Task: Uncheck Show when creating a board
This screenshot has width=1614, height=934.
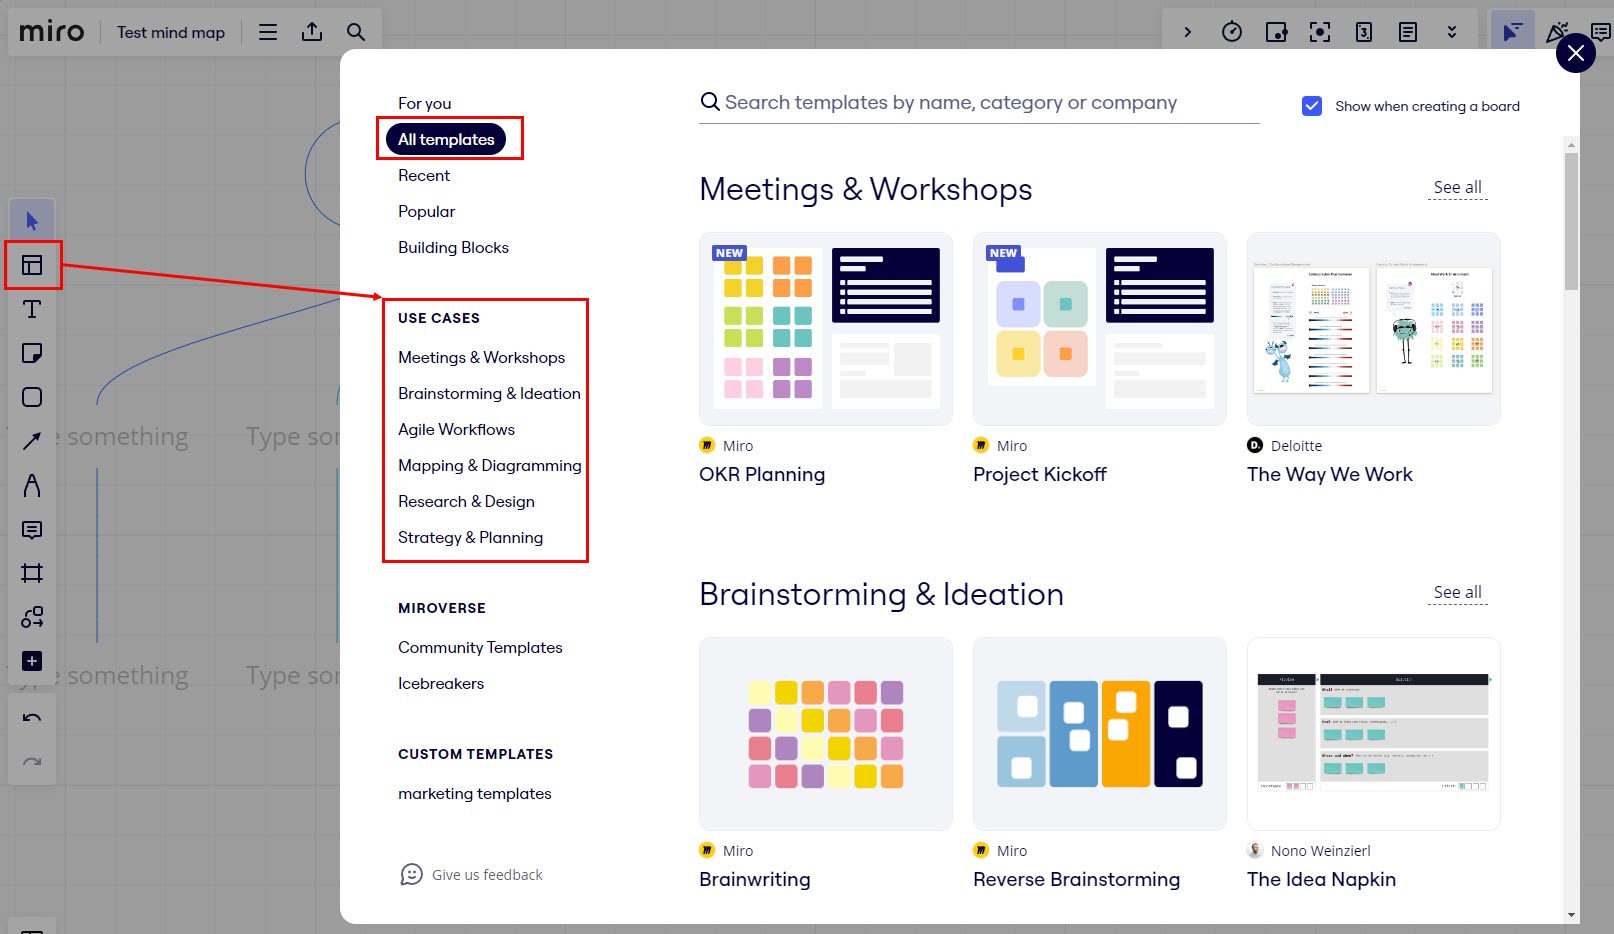Action: (1312, 106)
